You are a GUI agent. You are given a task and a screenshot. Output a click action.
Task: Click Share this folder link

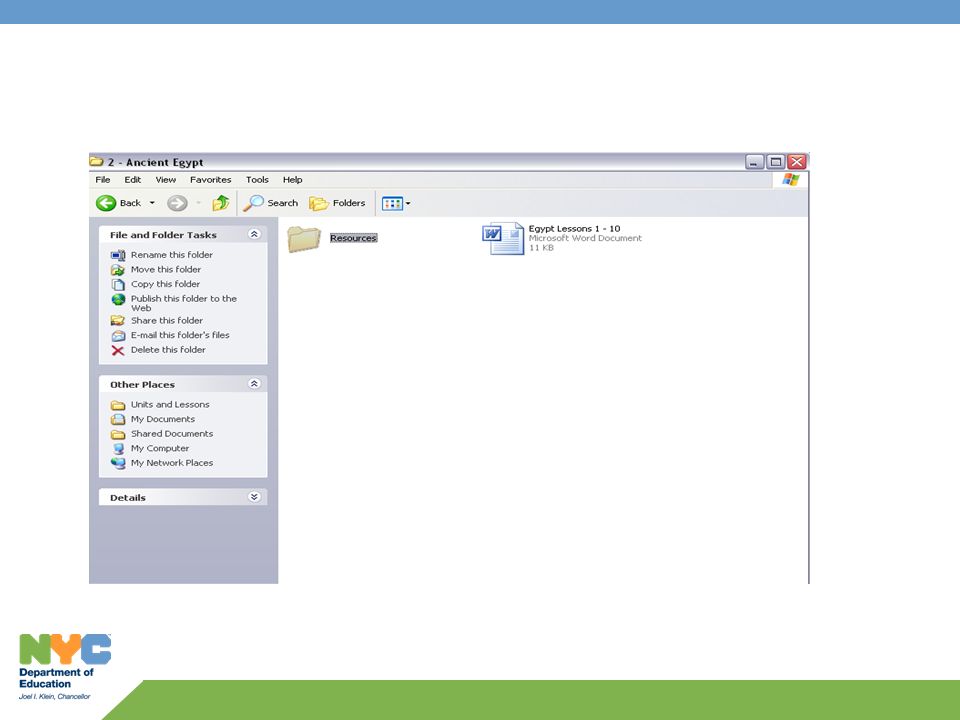(167, 320)
